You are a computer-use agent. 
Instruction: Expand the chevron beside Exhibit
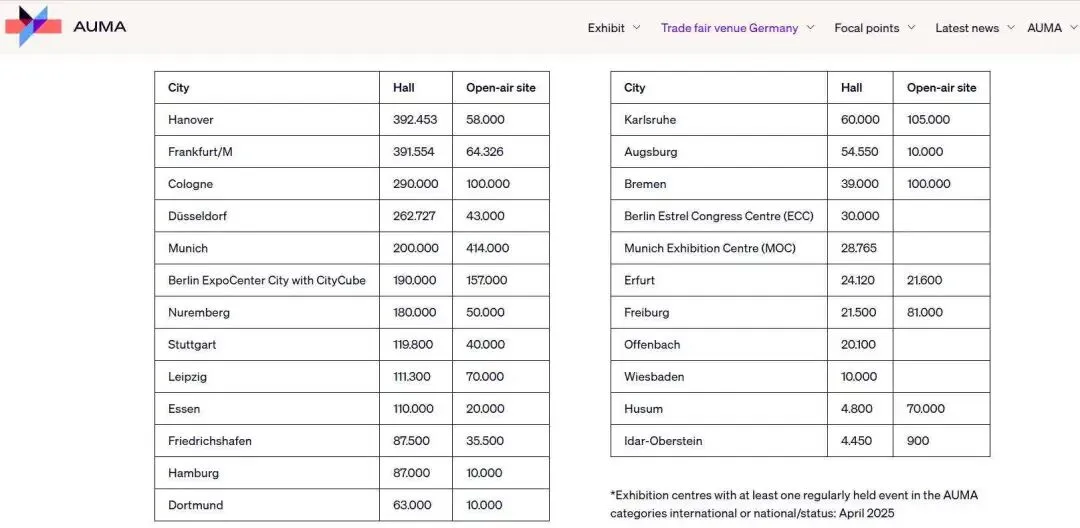click(636, 28)
